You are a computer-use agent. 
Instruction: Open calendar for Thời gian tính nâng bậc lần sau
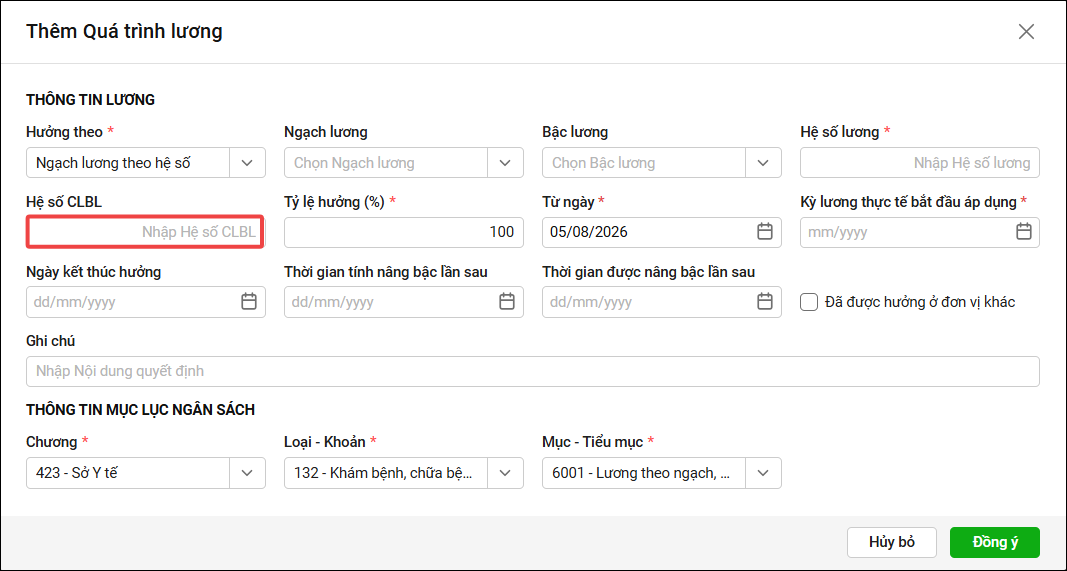coord(507,301)
